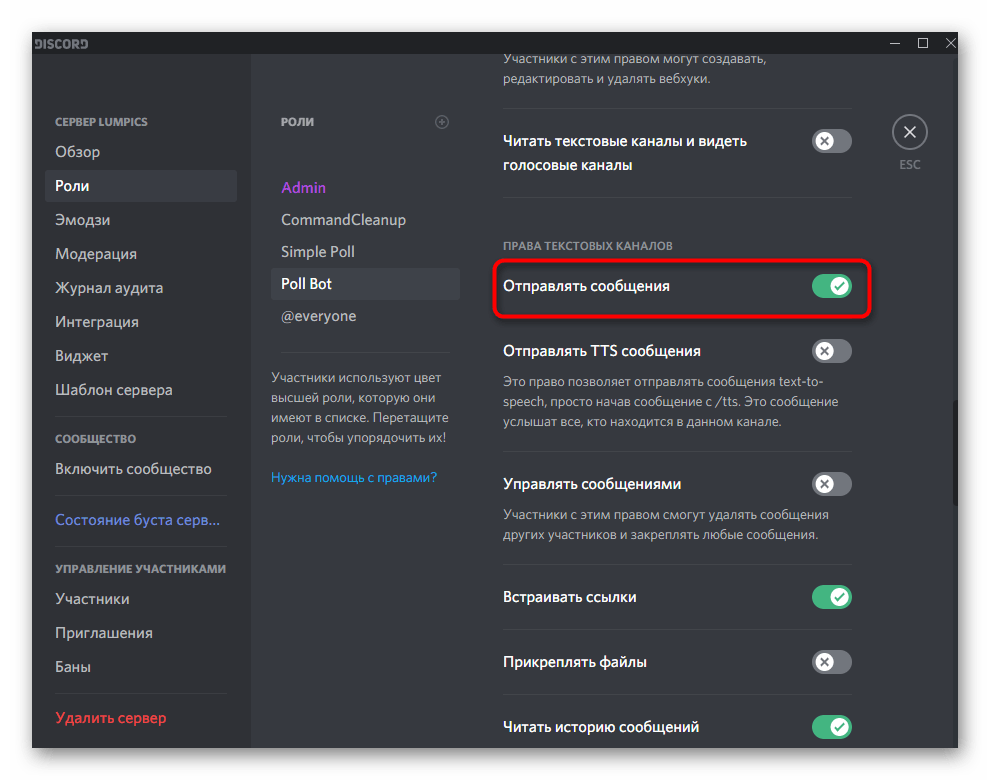This screenshot has height=780, width=990.
Task: Open the Эмодзи settings section
Action: 141,220
